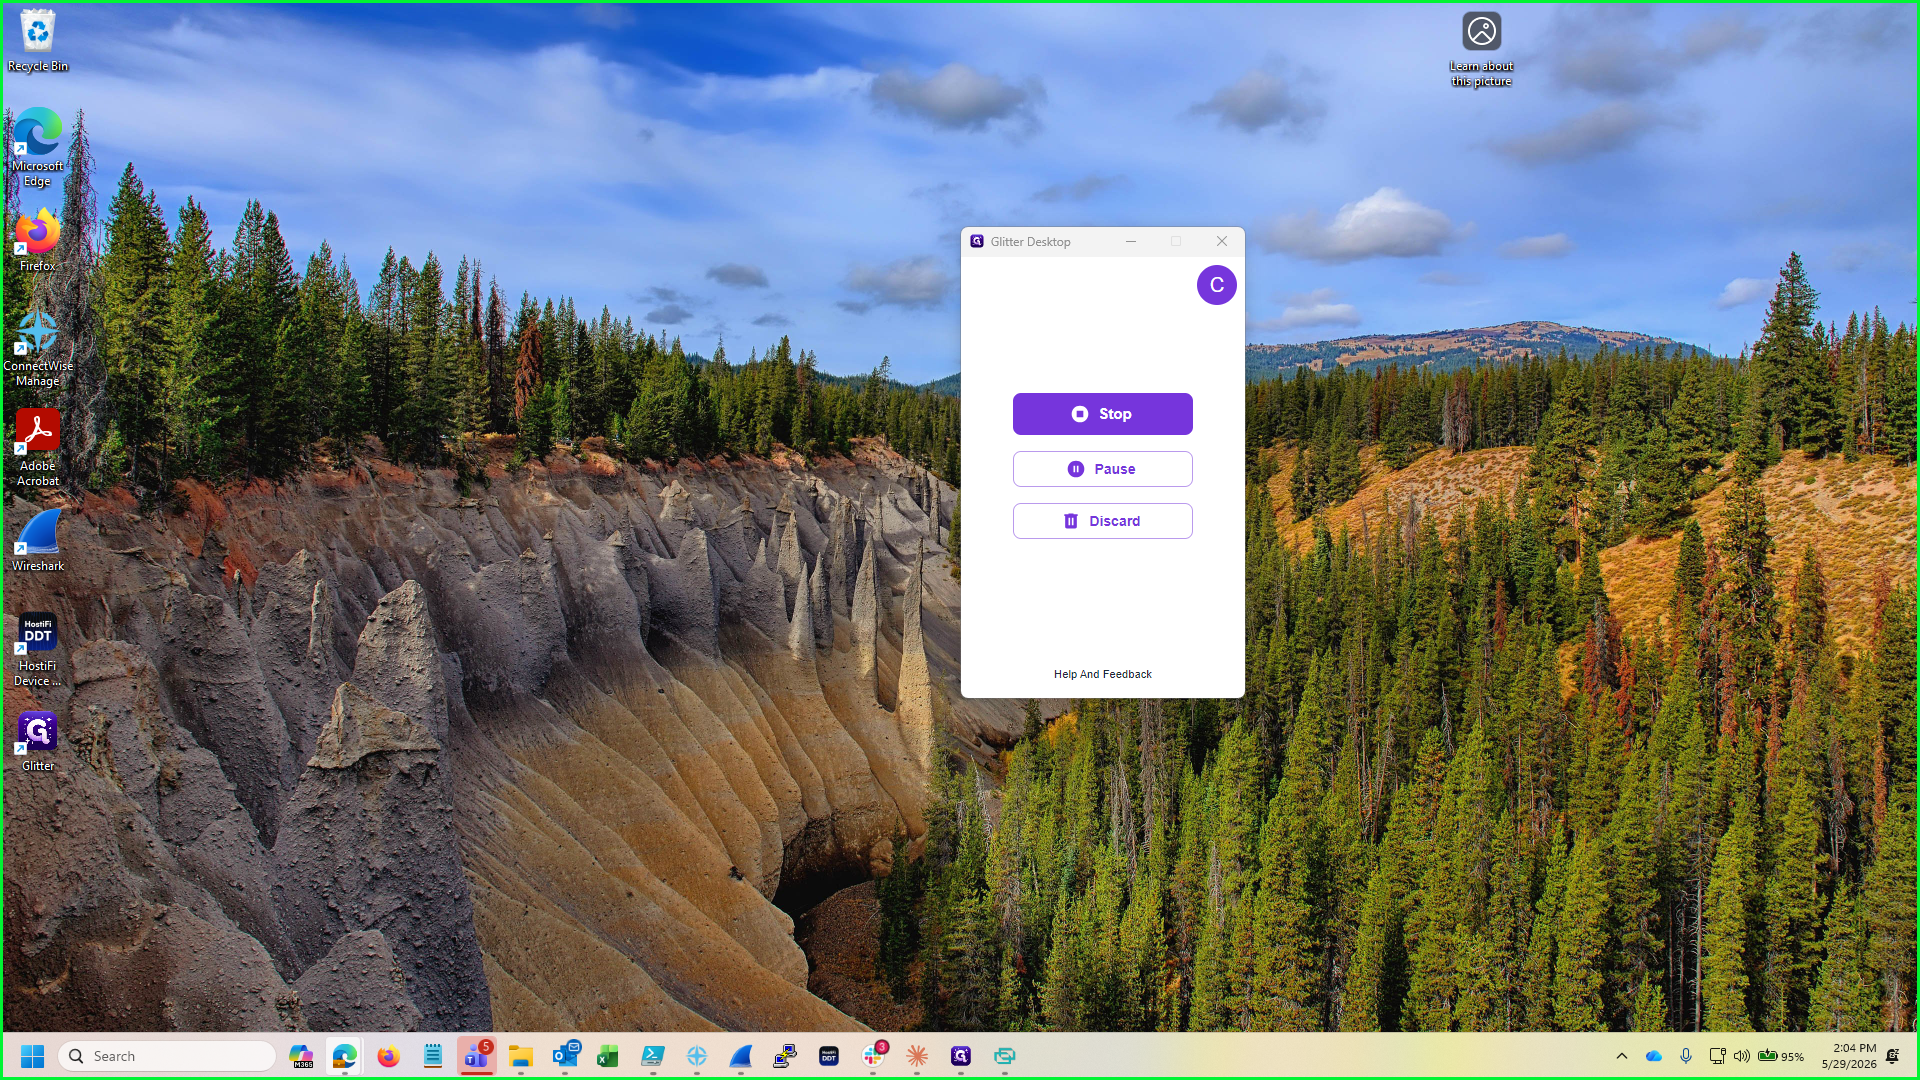
Task: Expand the hidden system tray icons
Action: tap(1622, 1056)
